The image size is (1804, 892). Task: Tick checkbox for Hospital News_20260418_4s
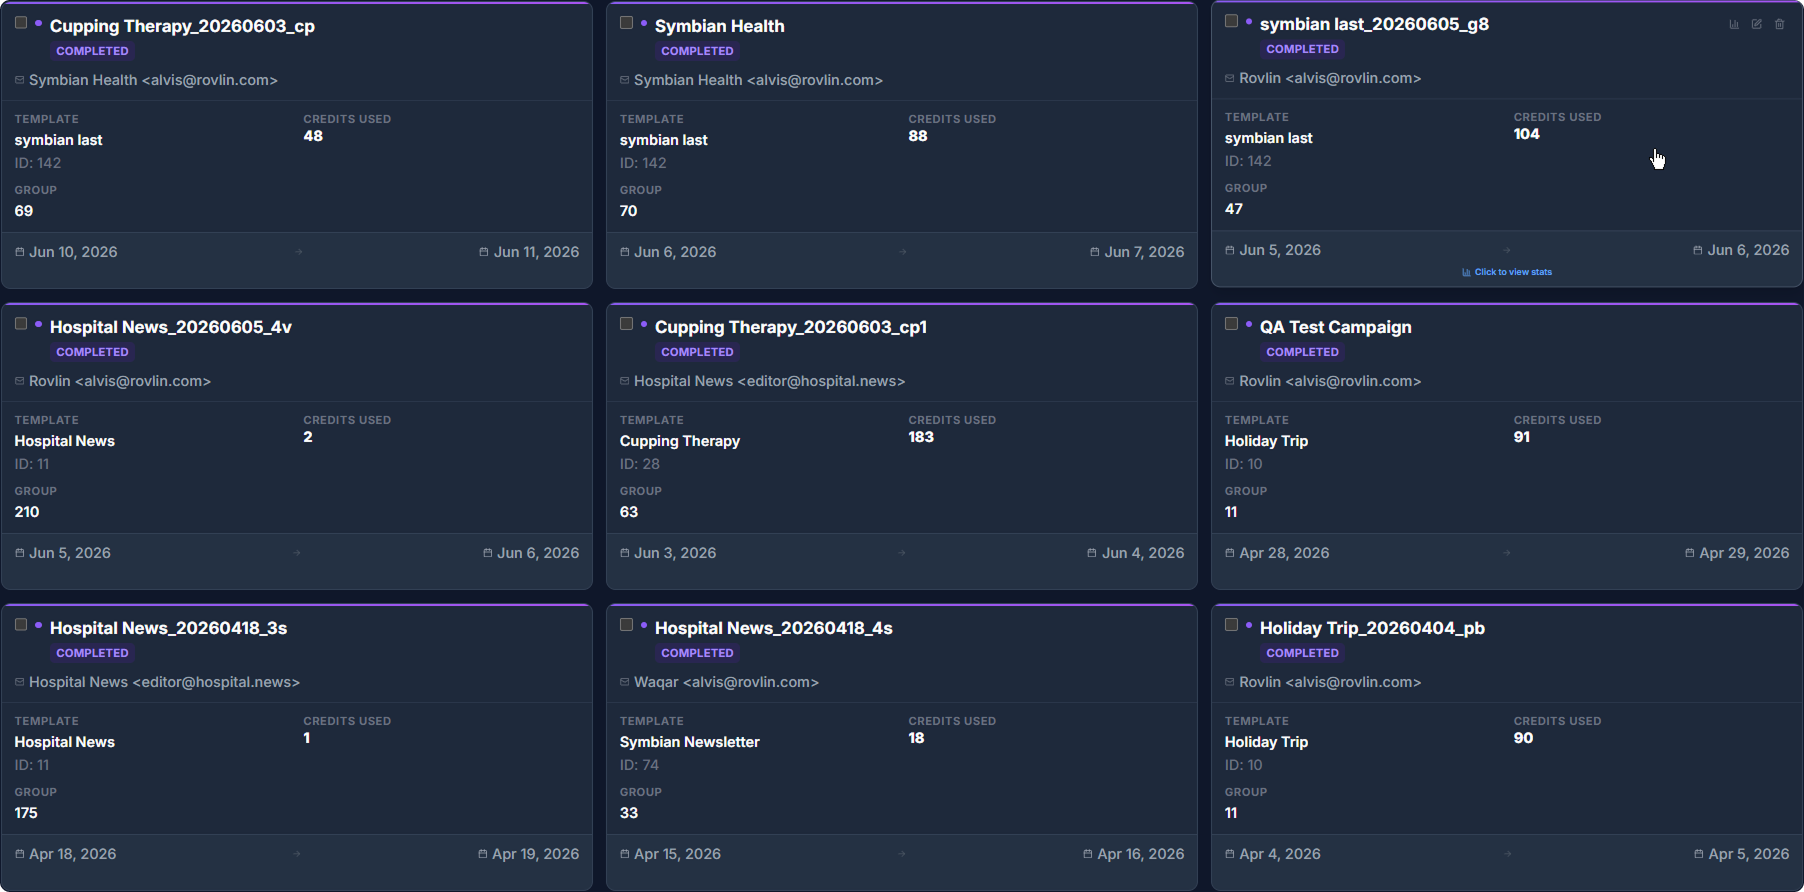[x=626, y=625]
